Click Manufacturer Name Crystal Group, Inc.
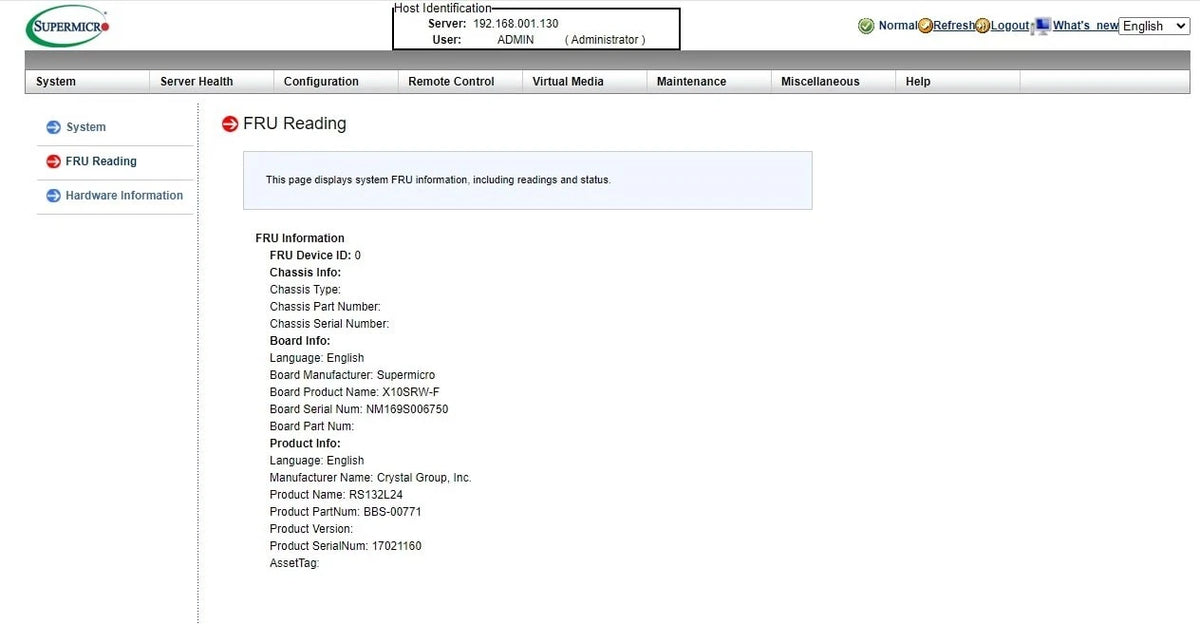 coord(370,478)
